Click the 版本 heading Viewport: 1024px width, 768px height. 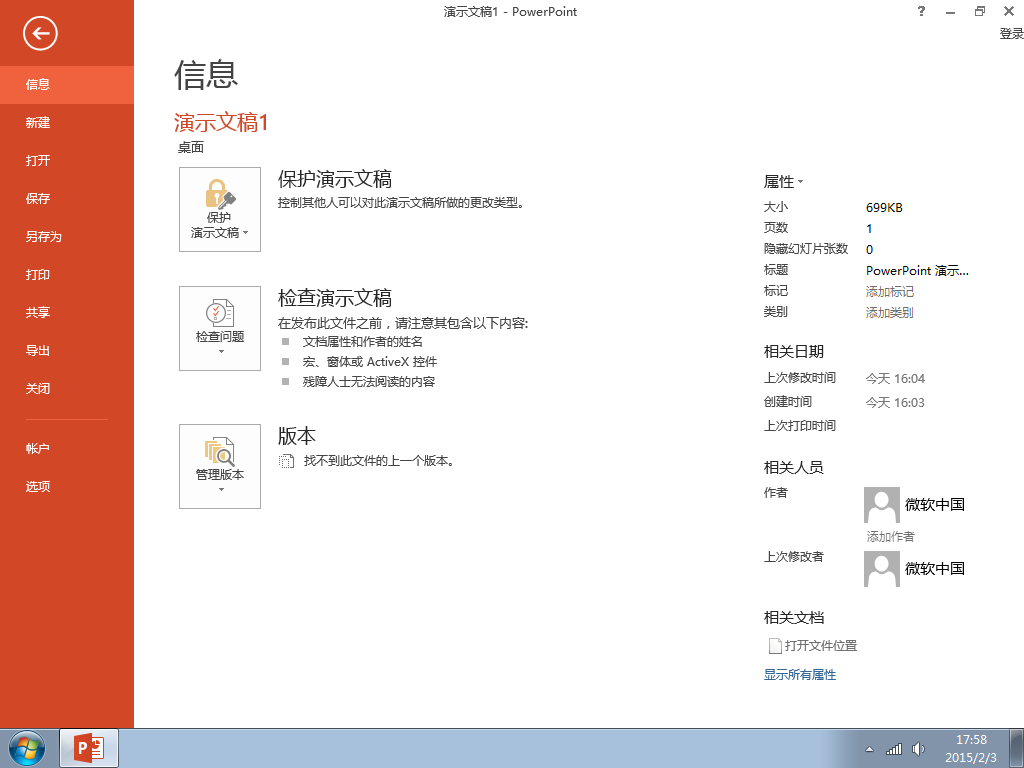coord(297,436)
